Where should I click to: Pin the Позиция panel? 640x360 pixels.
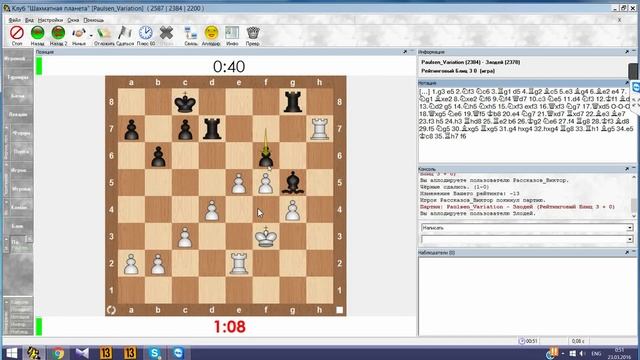(x=405, y=52)
